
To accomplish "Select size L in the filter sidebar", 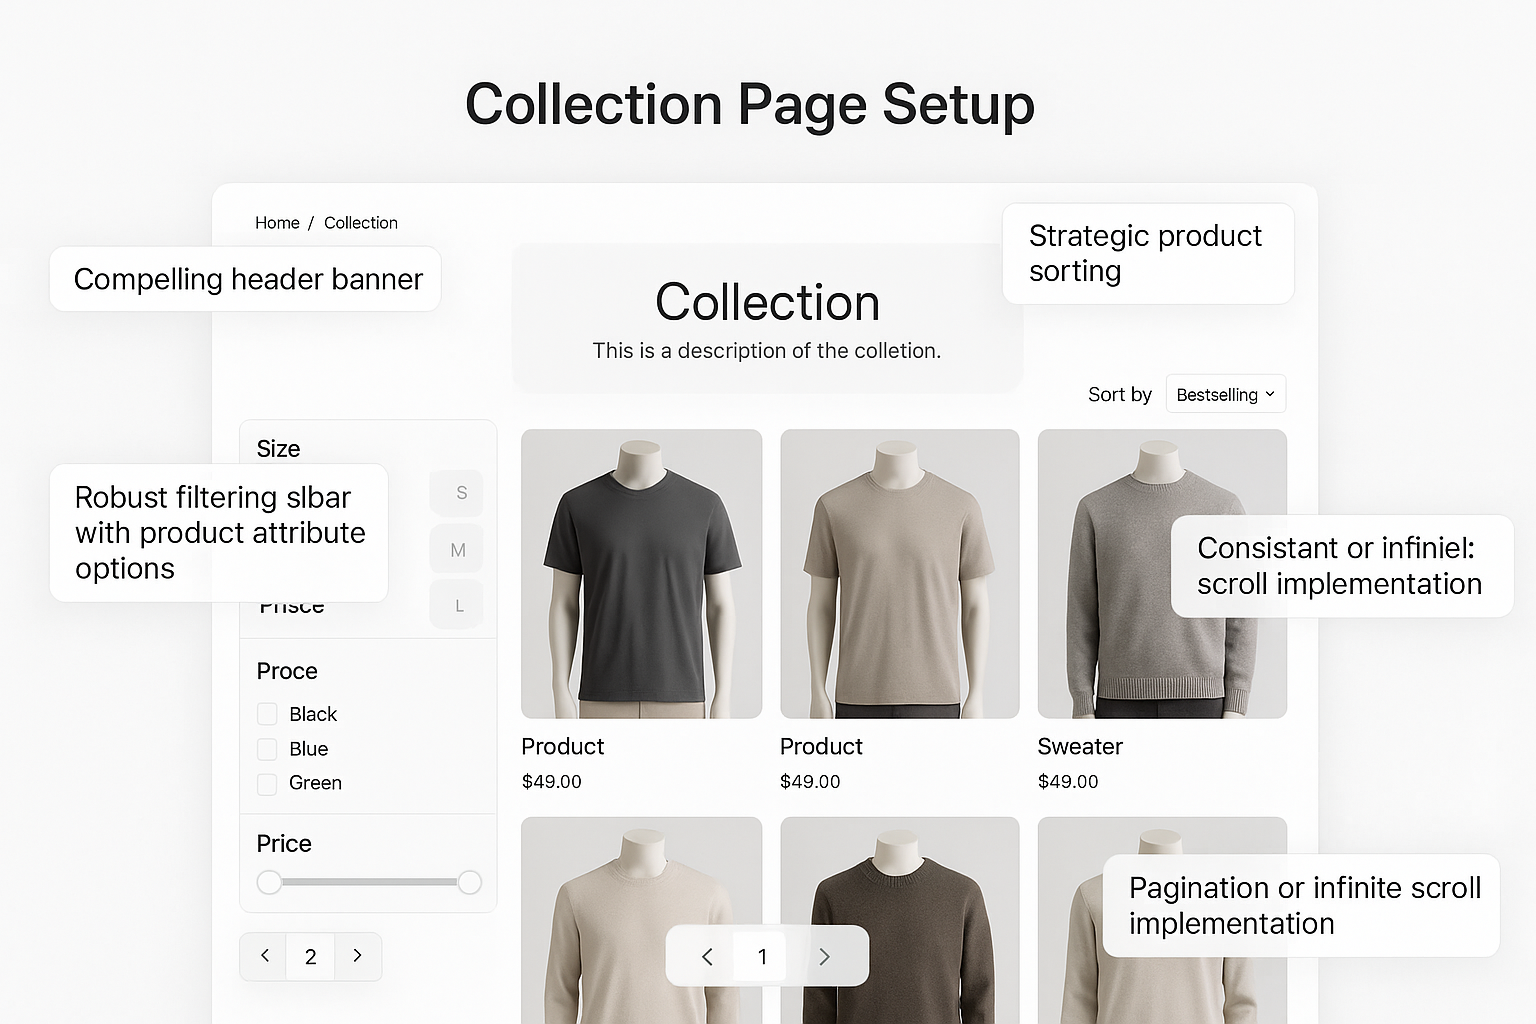I will coord(456,603).
